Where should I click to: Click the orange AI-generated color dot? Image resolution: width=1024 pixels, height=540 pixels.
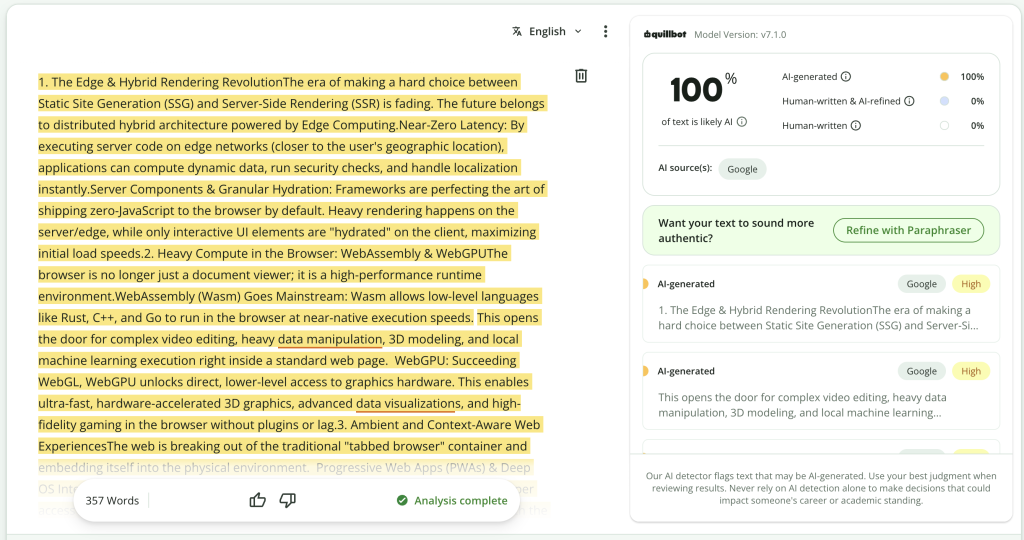coord(944,76)
